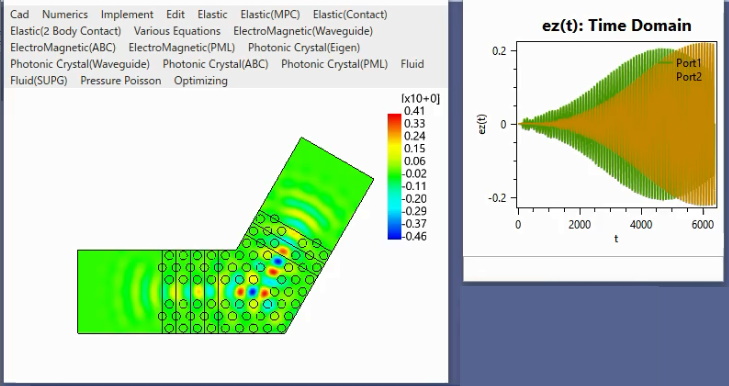Click the t horizontal axis label

tap(616, 239)
